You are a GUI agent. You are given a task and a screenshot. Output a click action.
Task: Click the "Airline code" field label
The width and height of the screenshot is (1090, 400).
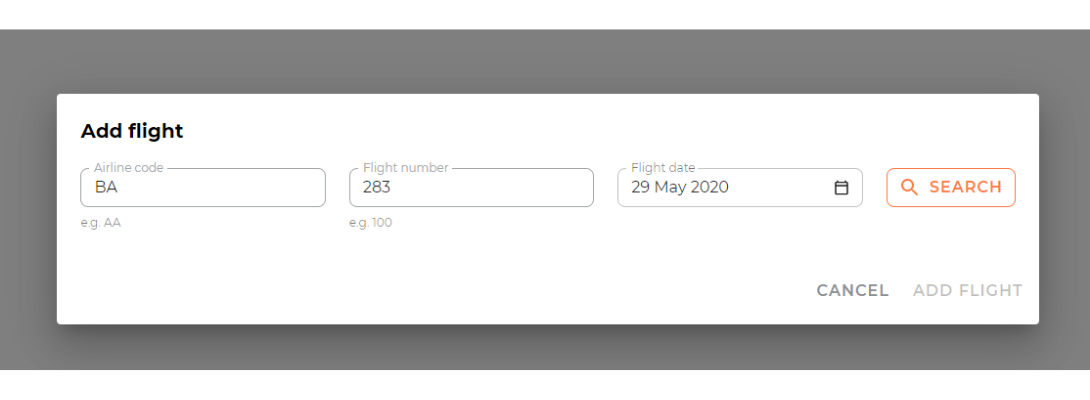pyautogui.click(x=129, y=168)
